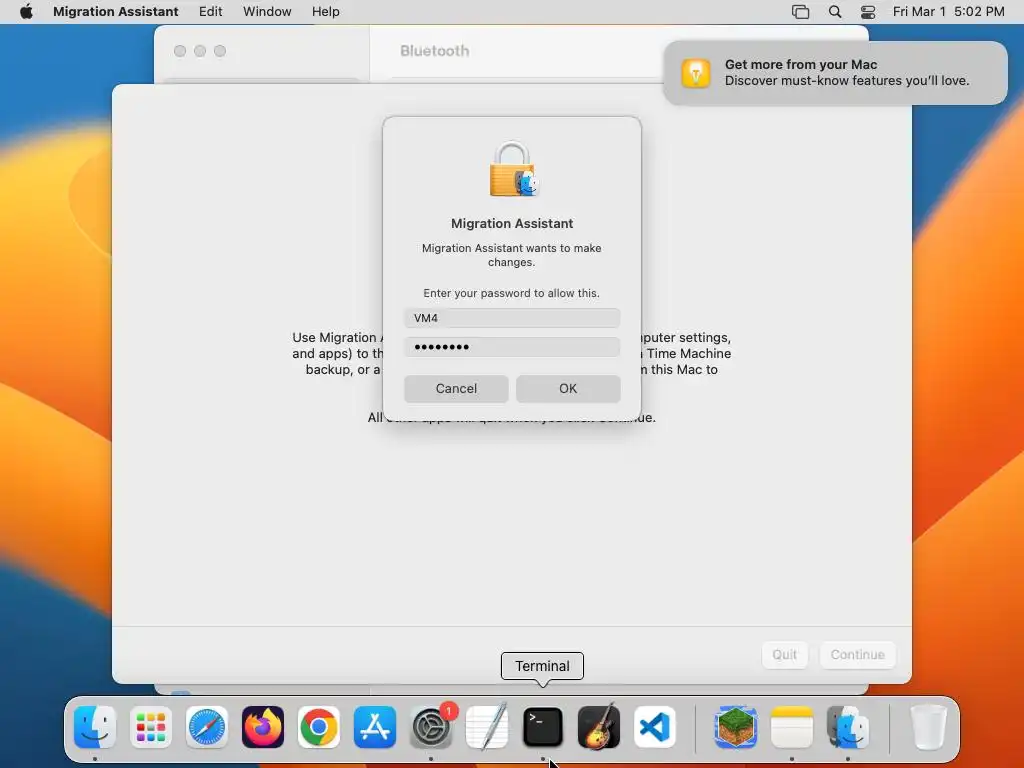The height and width of the screenshot is (768, 1024).
Task: Launch Firefox from the Dock
Action: (263, 727)
